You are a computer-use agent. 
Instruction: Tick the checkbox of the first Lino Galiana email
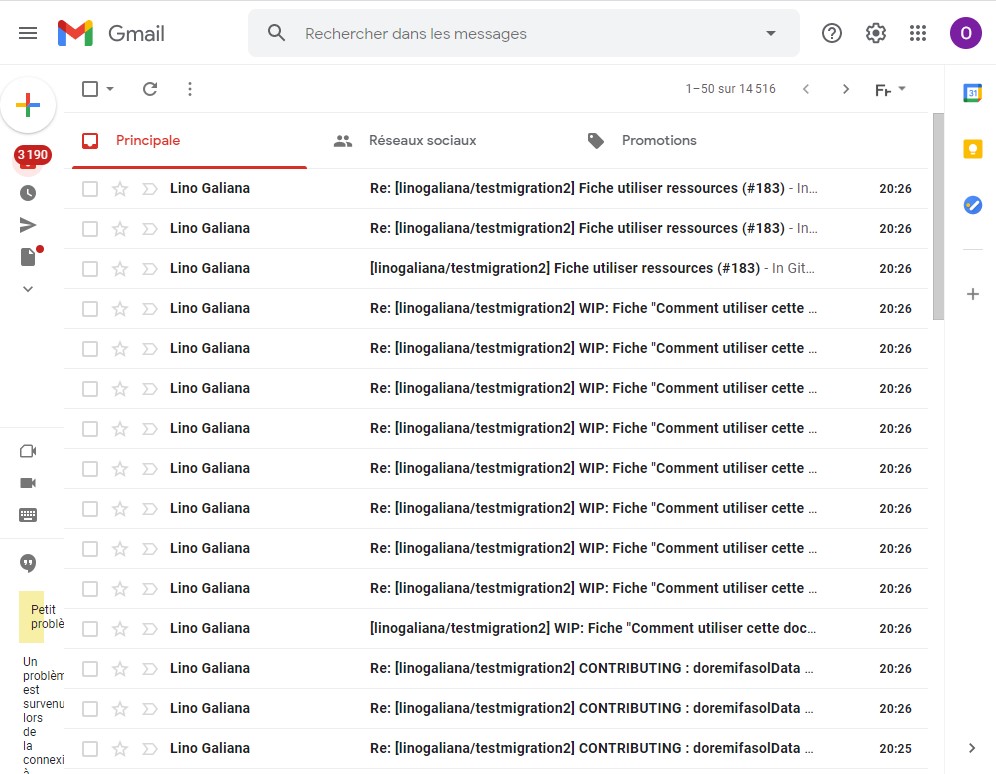(90, 189)
